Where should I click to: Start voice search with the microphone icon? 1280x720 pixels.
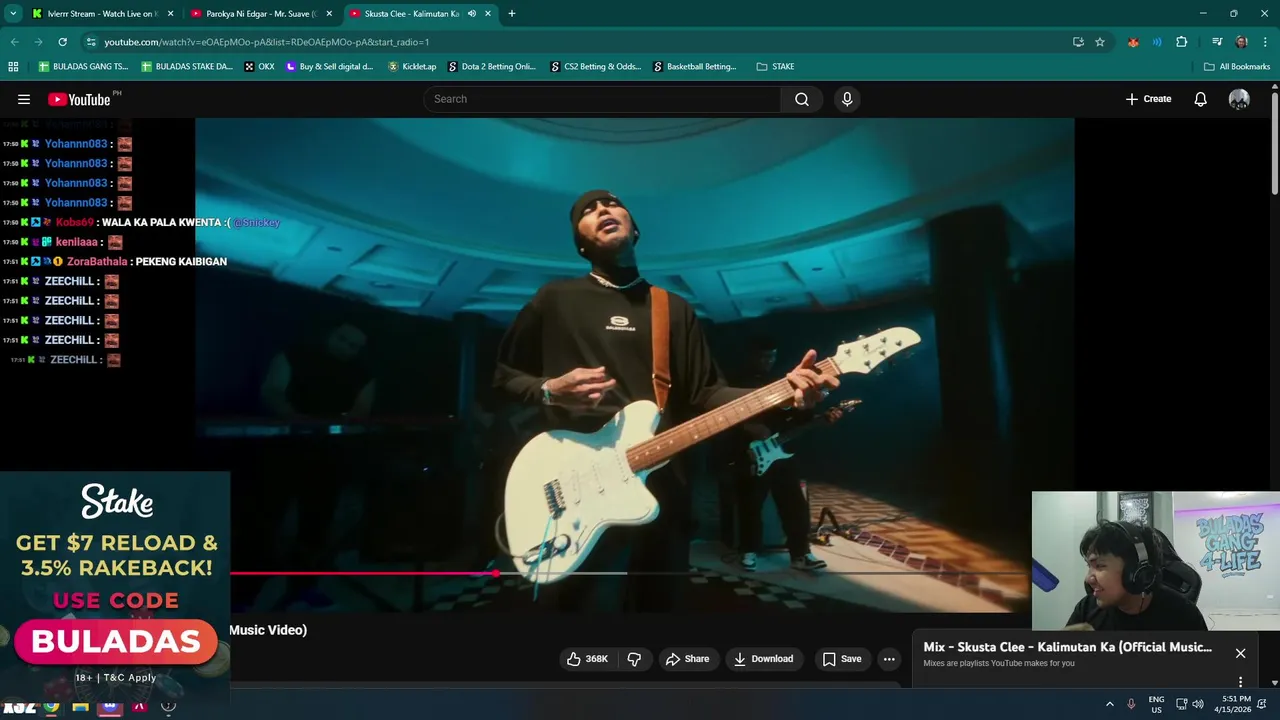pyautogui.click(x=847, y=99)
